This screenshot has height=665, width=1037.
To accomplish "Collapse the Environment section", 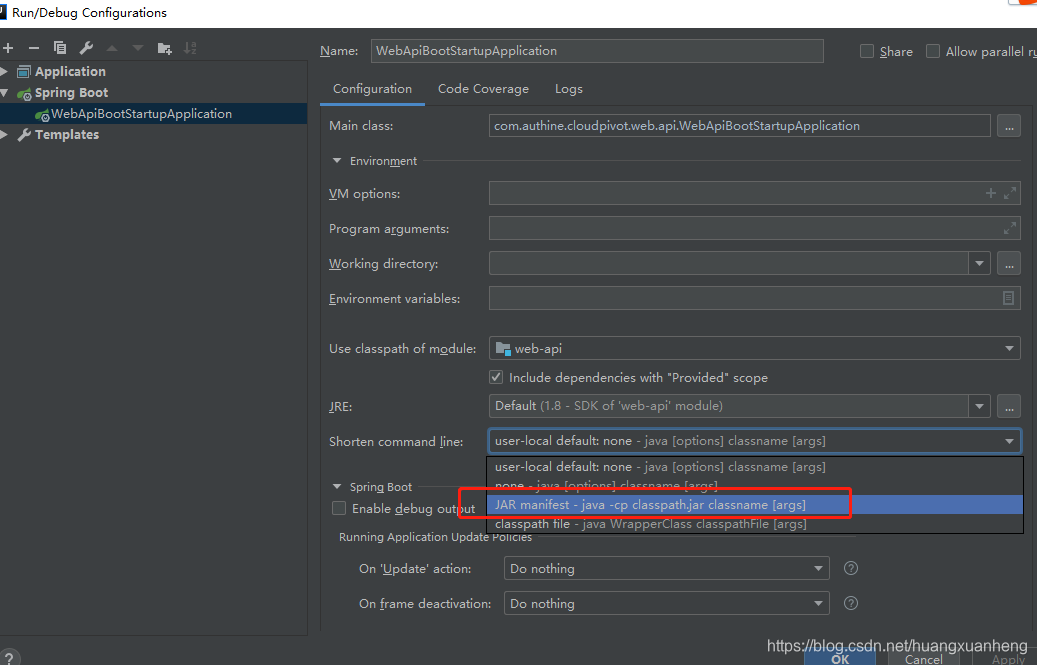I will 337,160.
